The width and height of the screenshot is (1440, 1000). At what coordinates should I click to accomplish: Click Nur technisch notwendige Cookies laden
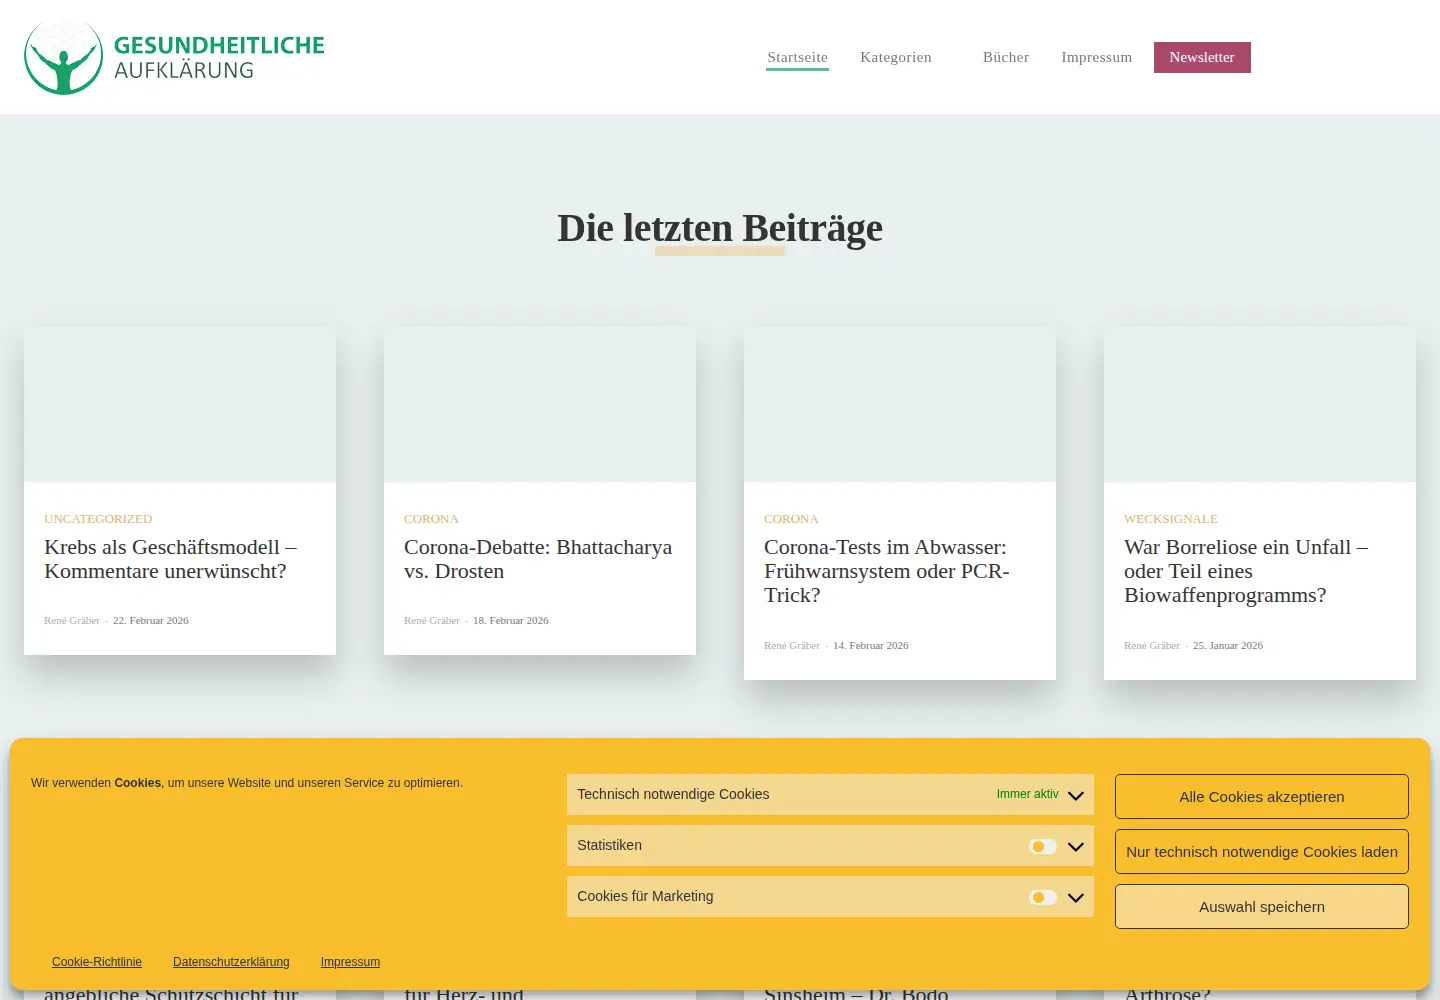[x=1262, y=851]
